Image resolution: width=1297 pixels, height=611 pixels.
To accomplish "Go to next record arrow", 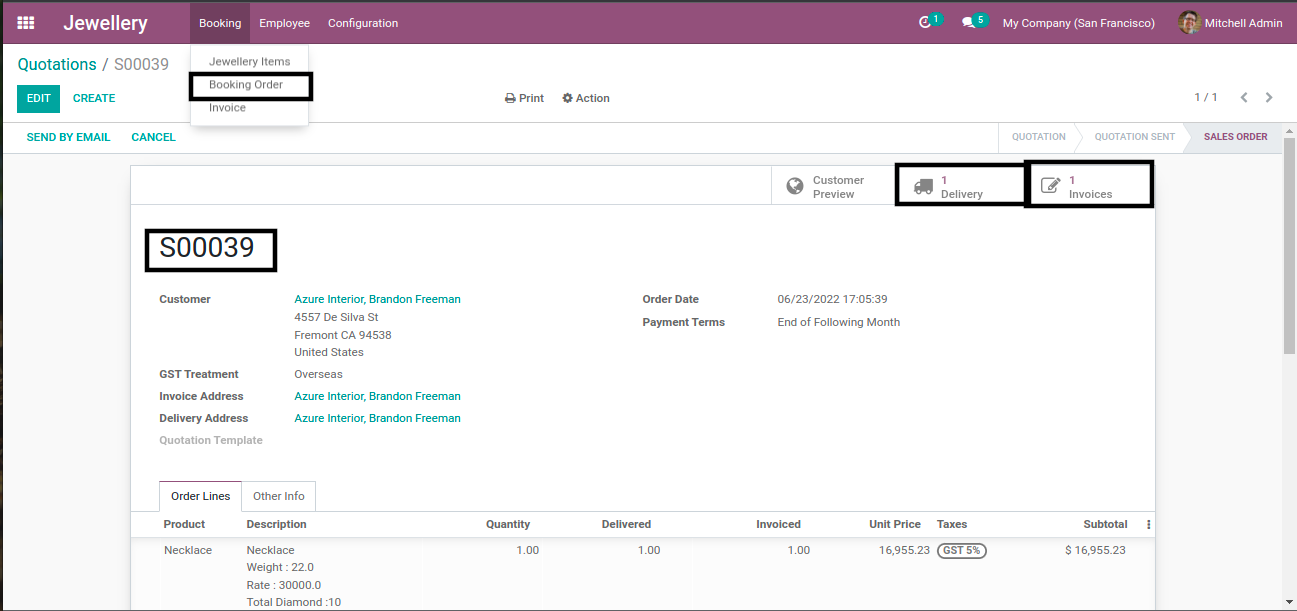I will [x=1269, y=98].
